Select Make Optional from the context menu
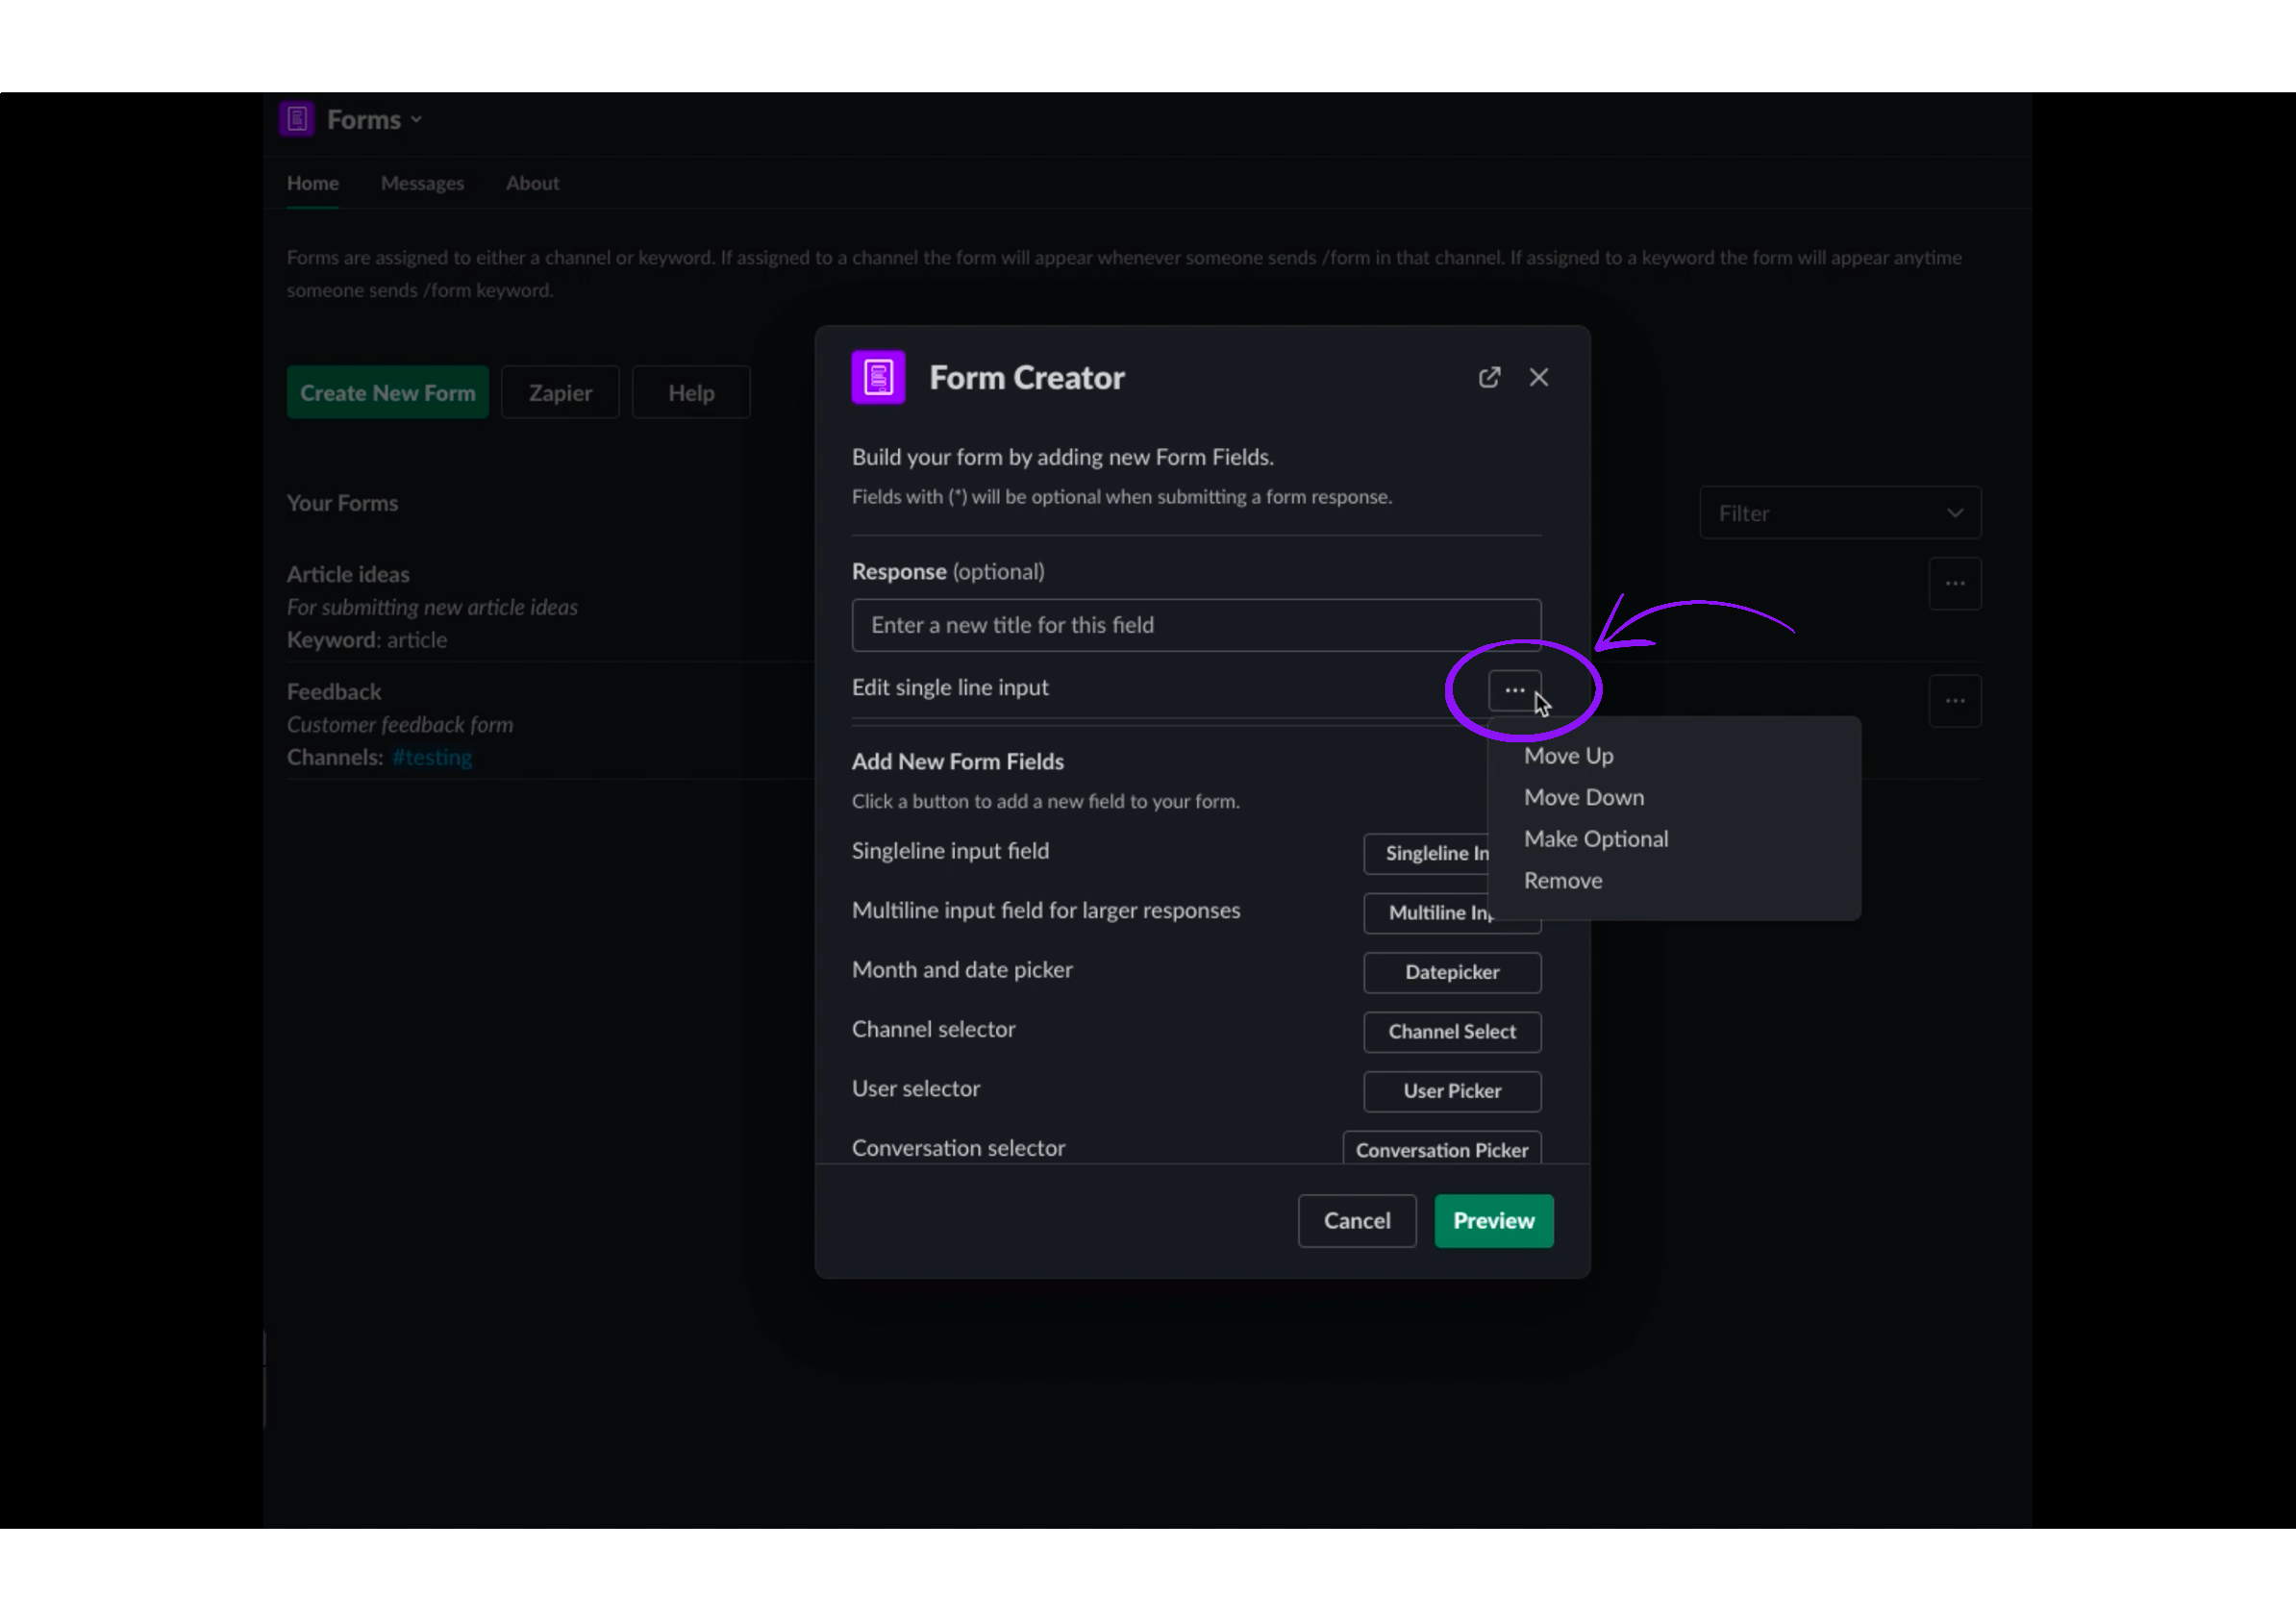2296x1623 pixels. [x=1595, y=839]
